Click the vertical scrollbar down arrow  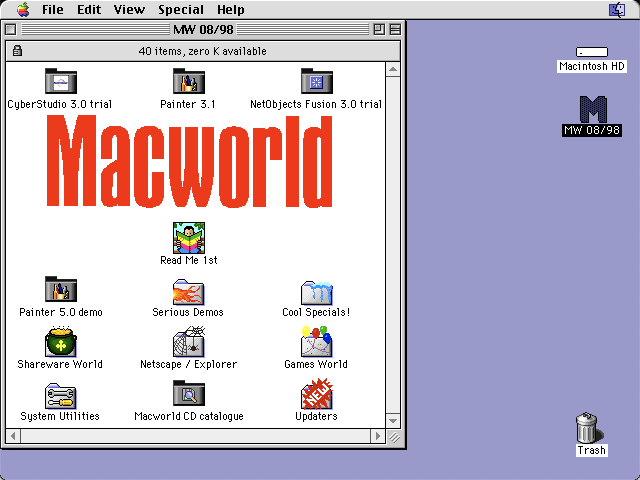click(393, 421)
